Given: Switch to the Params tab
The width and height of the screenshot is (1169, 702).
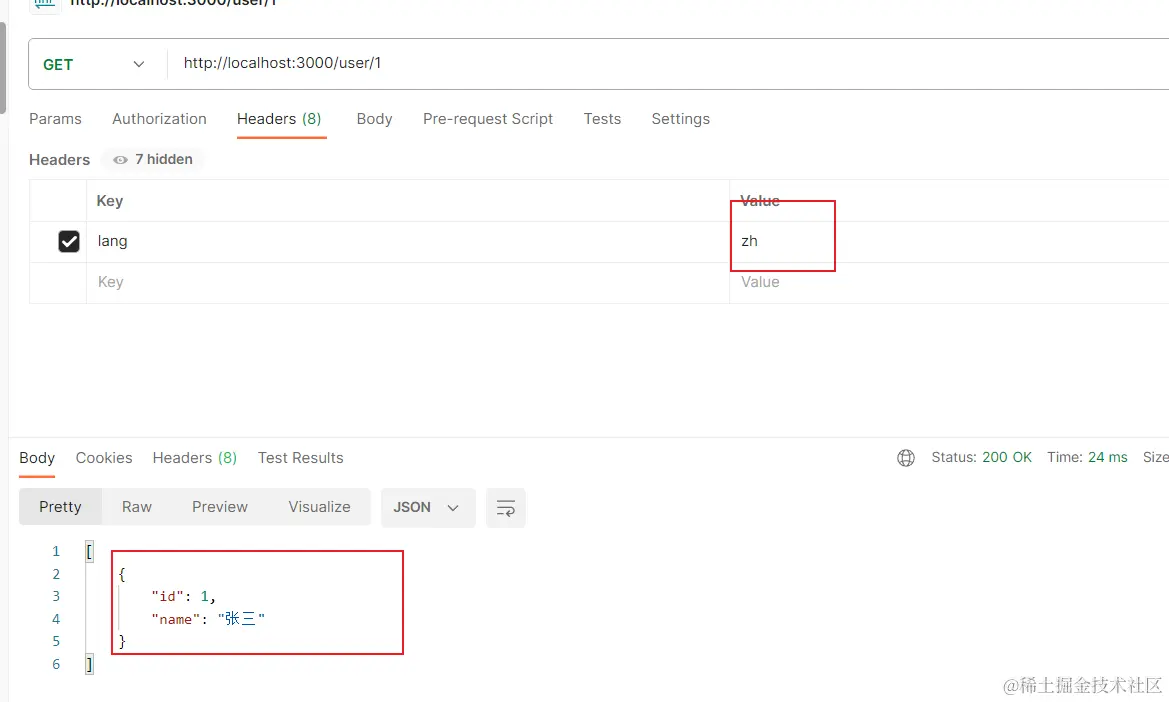Looking at the screenshot, I should 55,119.
